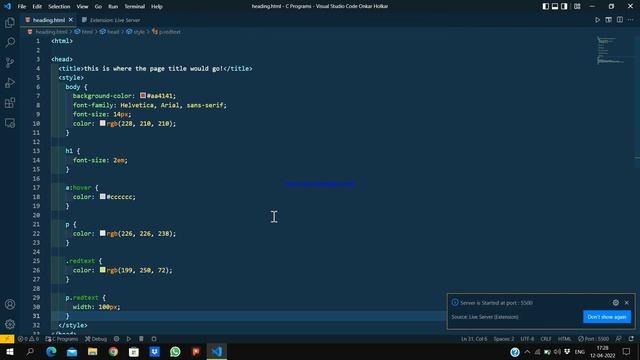
Task: Open preview to the side icon
Action: click(608, 20)
